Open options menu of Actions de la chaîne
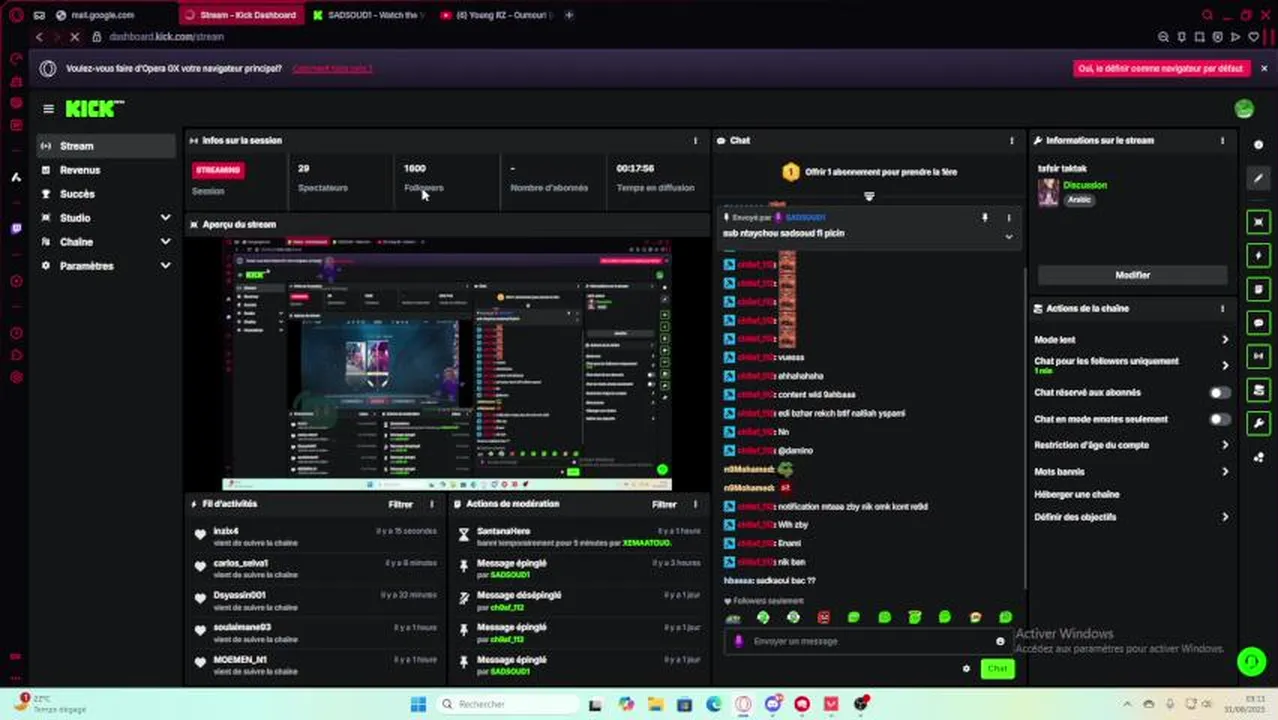The height and width of the screenshot is (720, 1278). coord(1222,309)
